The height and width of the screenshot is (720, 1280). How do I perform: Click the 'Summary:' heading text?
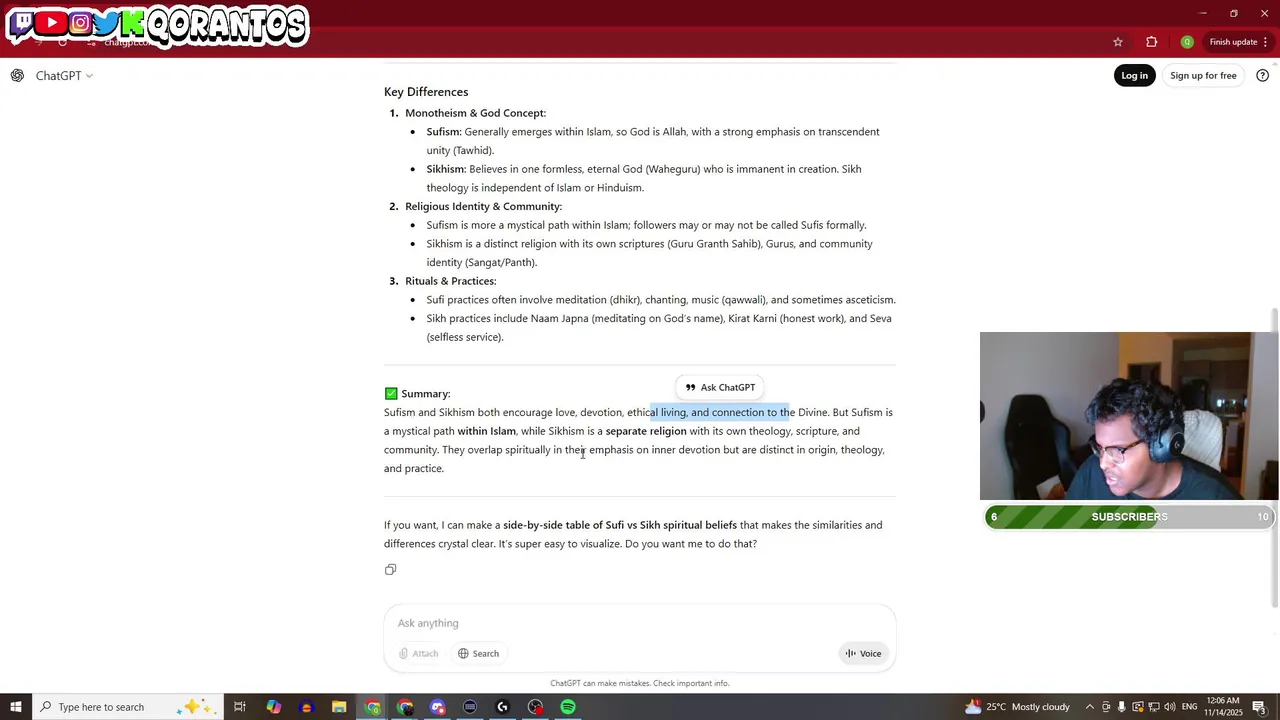426,394
